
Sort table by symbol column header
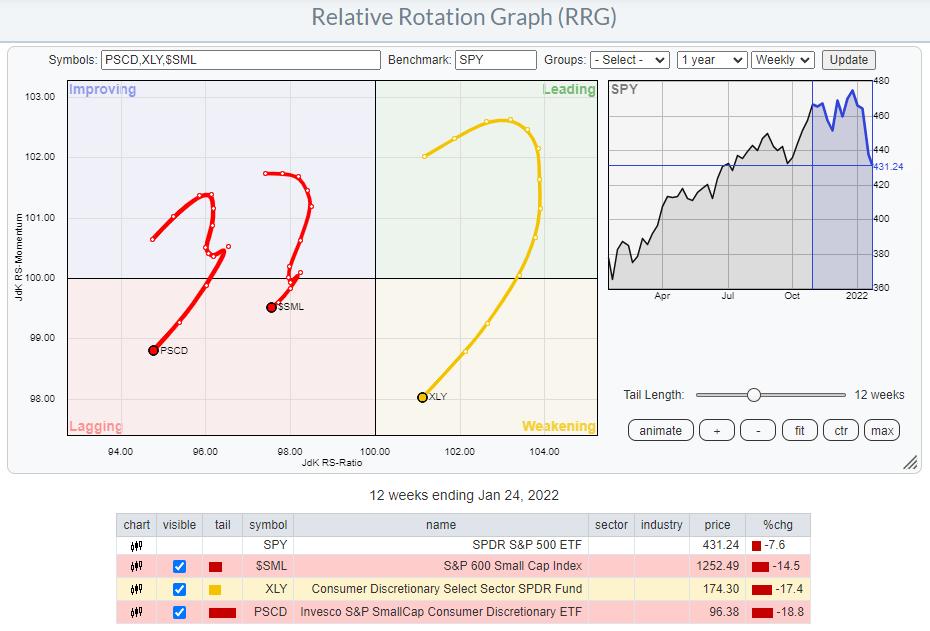(x=267, y=524)
